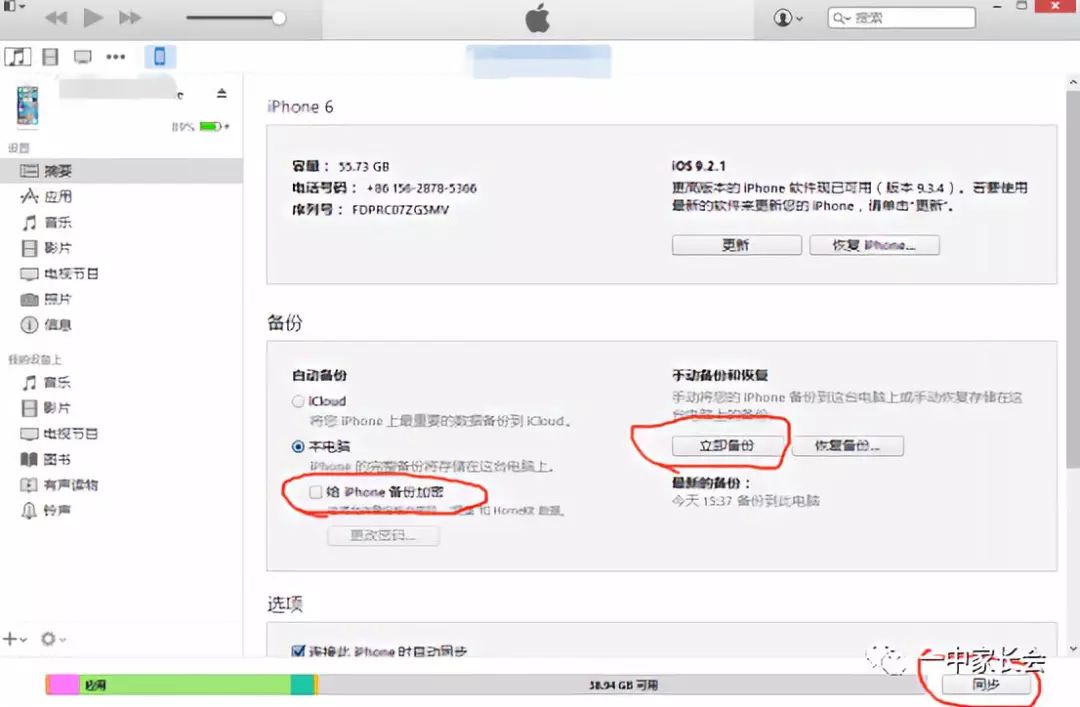Screen dimensions: 1080x707
Task: Open 信息 info in sidebar
Action: pyautogui.click(x=47, y=325)
